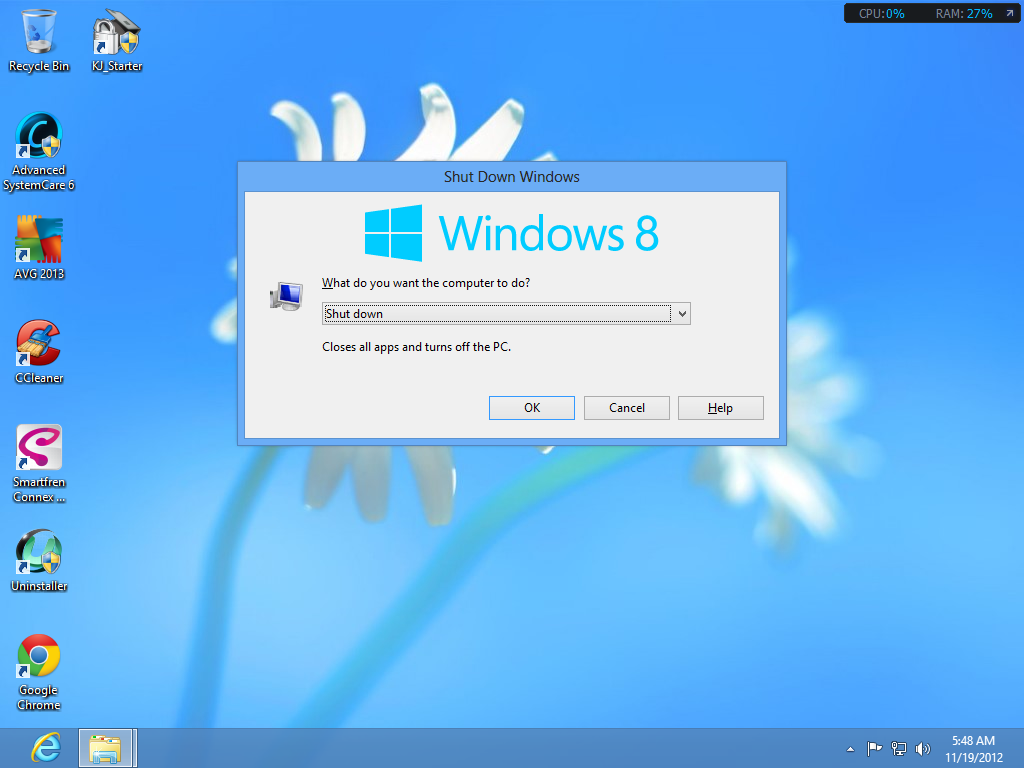Open the Shut down action dropdown
1024x768 pixels.
pos(506,313)
